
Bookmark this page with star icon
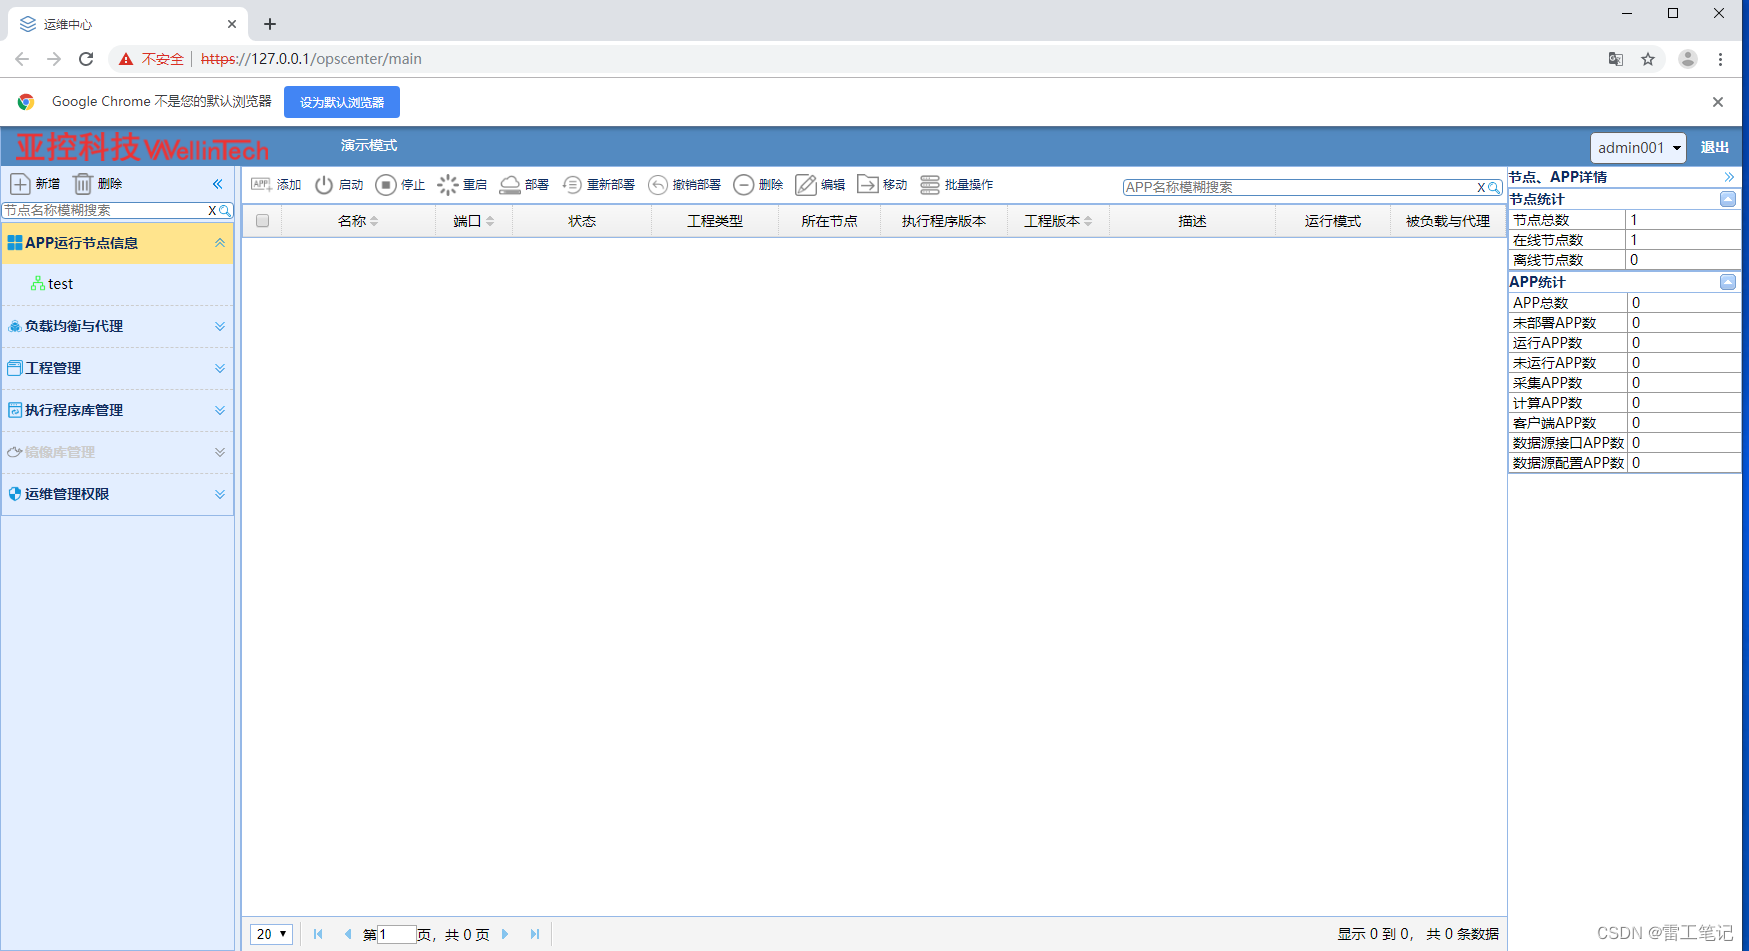click(1648, 59)
